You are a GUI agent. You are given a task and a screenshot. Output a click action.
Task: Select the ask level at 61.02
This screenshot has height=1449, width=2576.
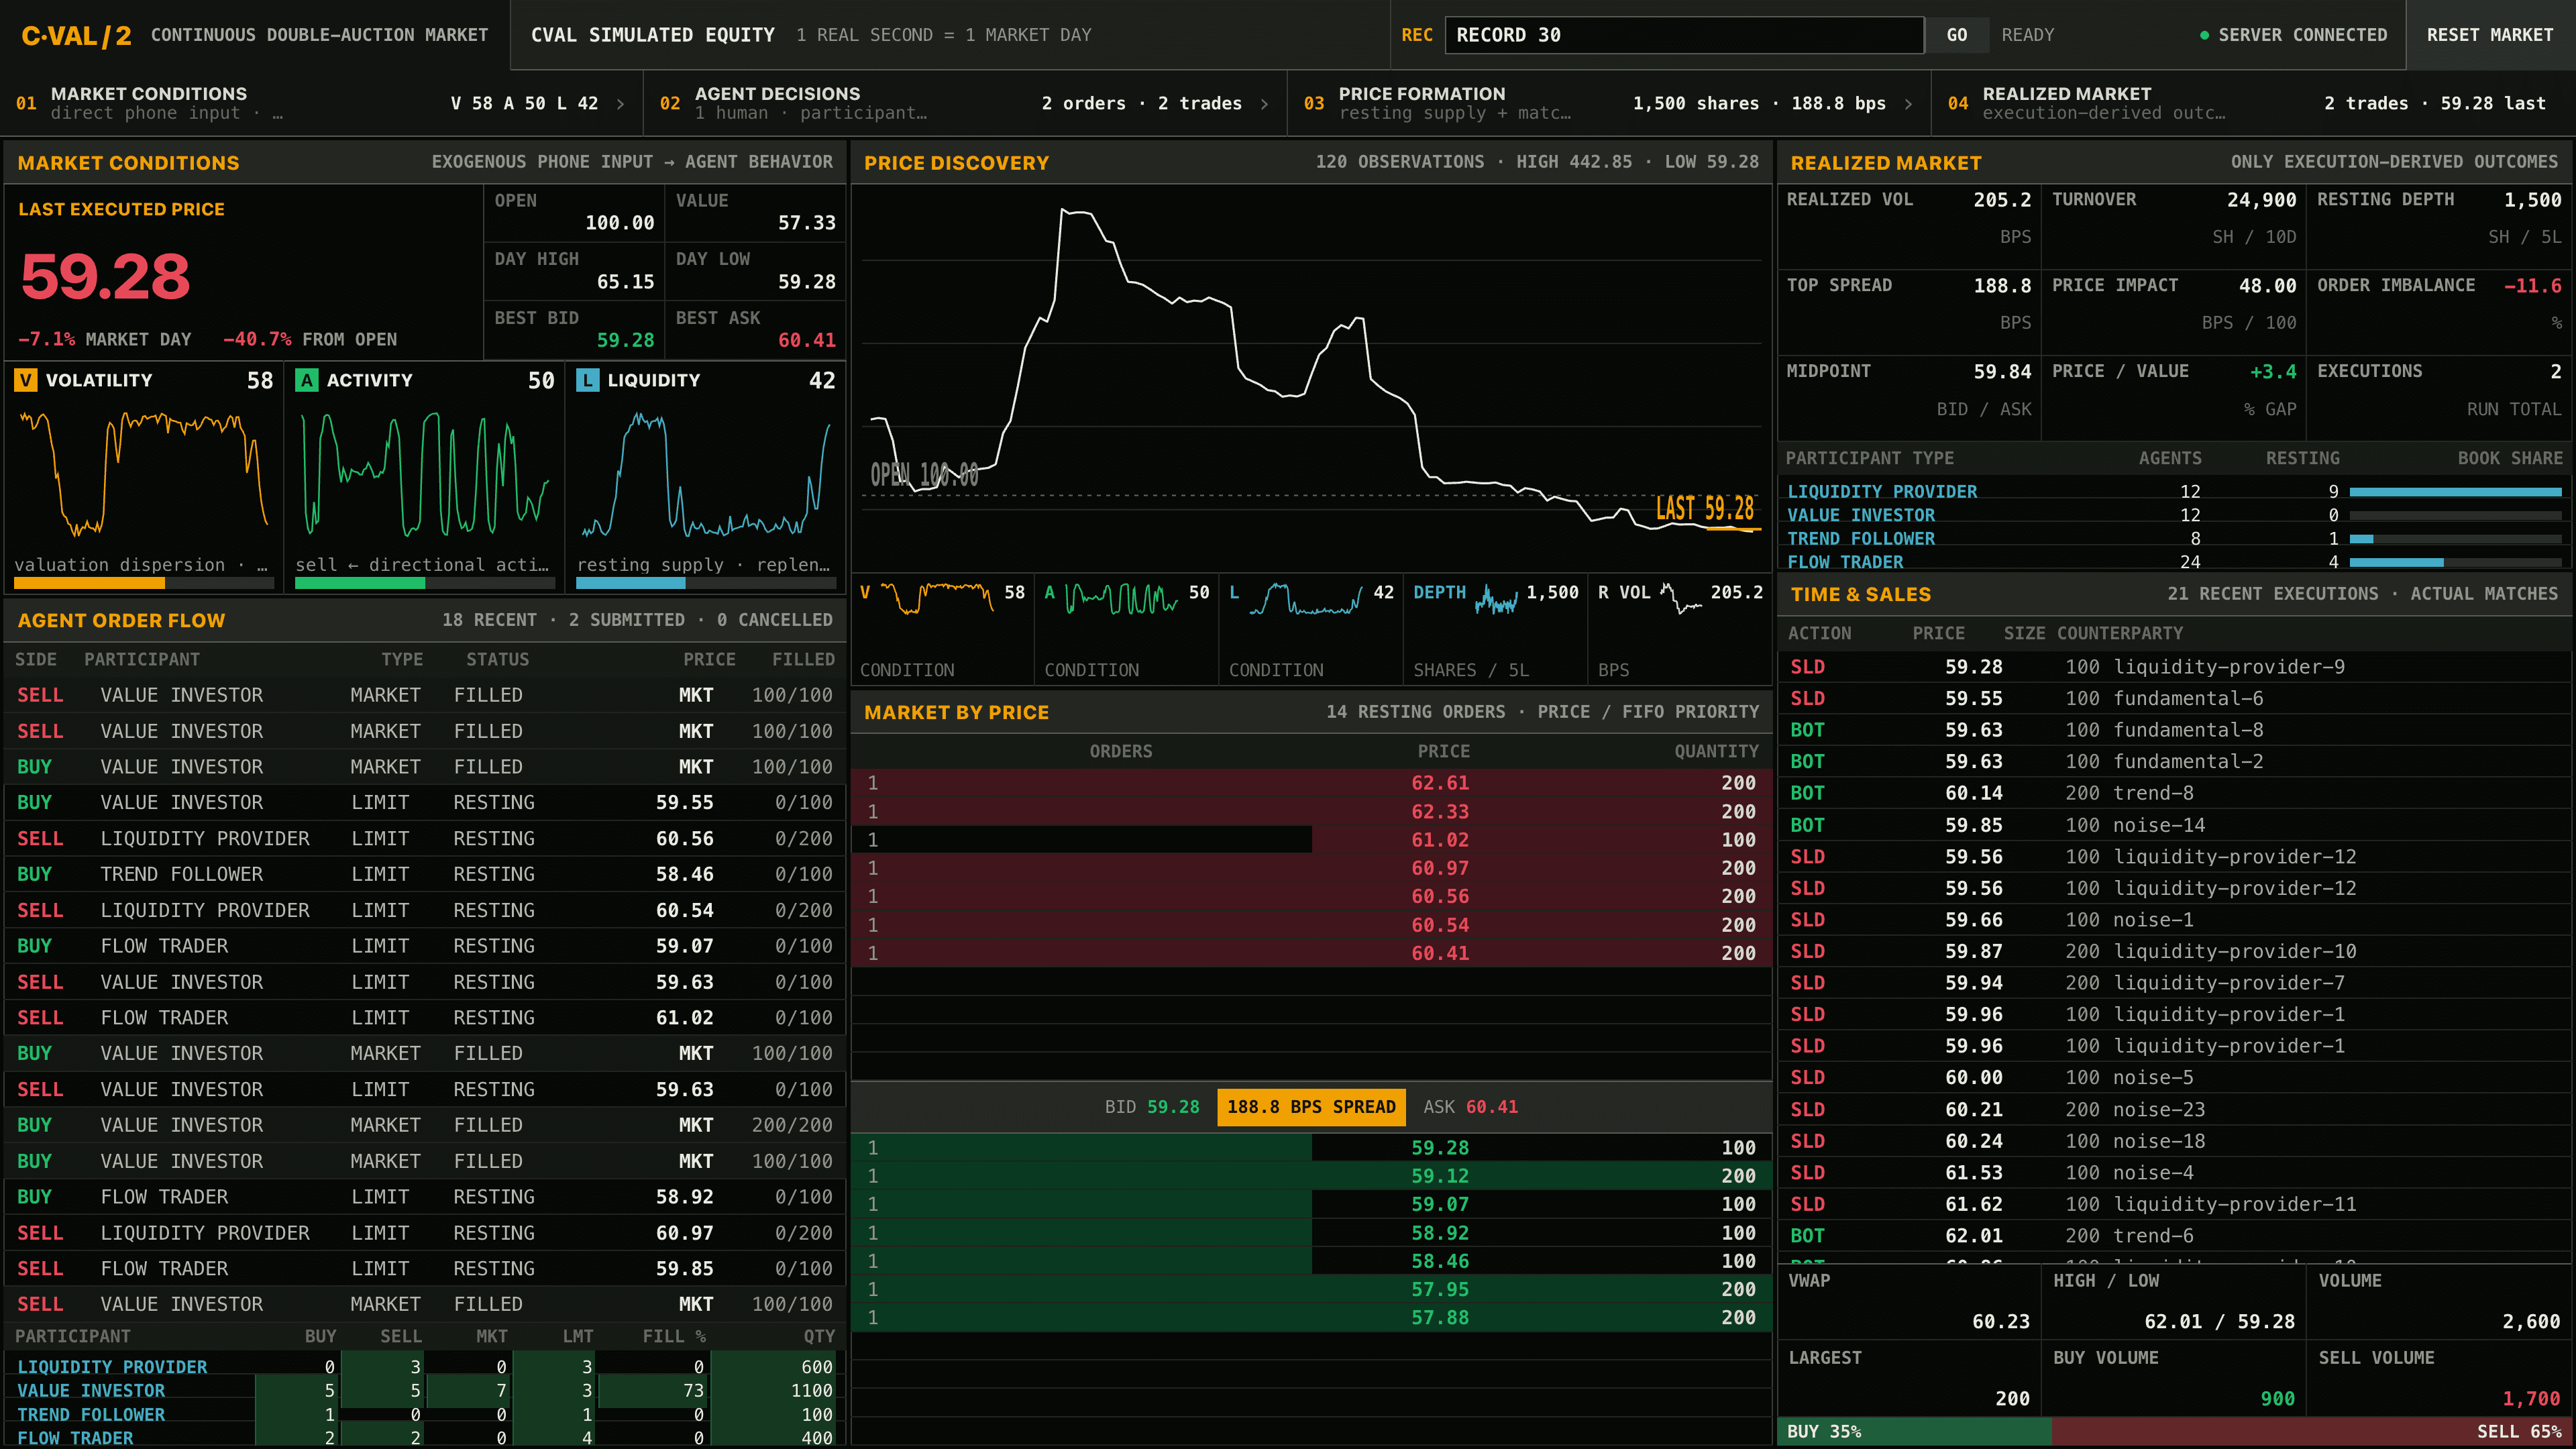click(x=1311, y=840)
